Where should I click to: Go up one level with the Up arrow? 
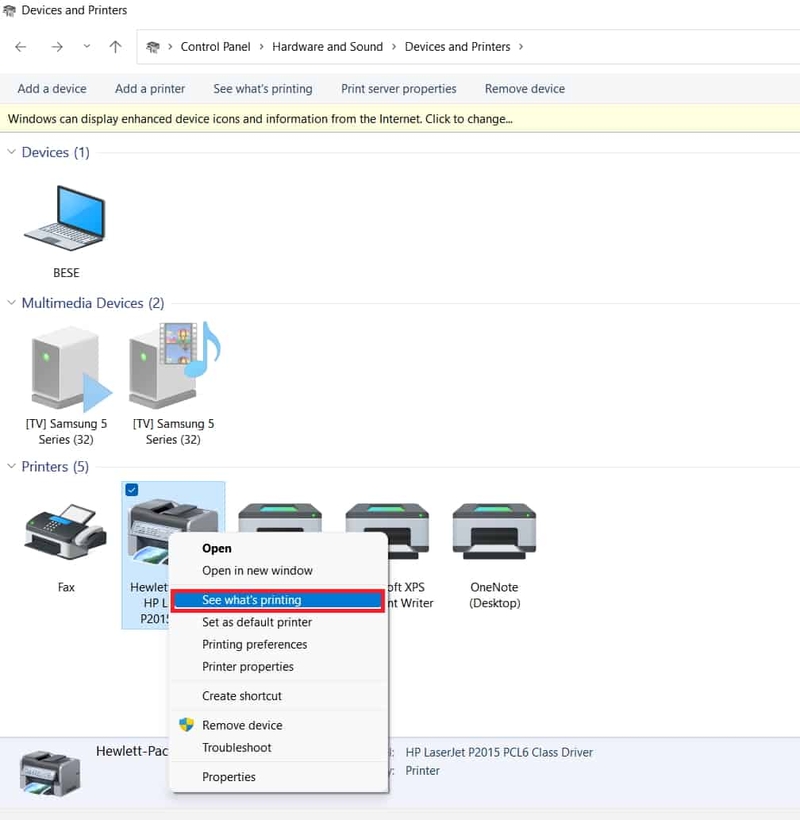(x=116, y=47)
